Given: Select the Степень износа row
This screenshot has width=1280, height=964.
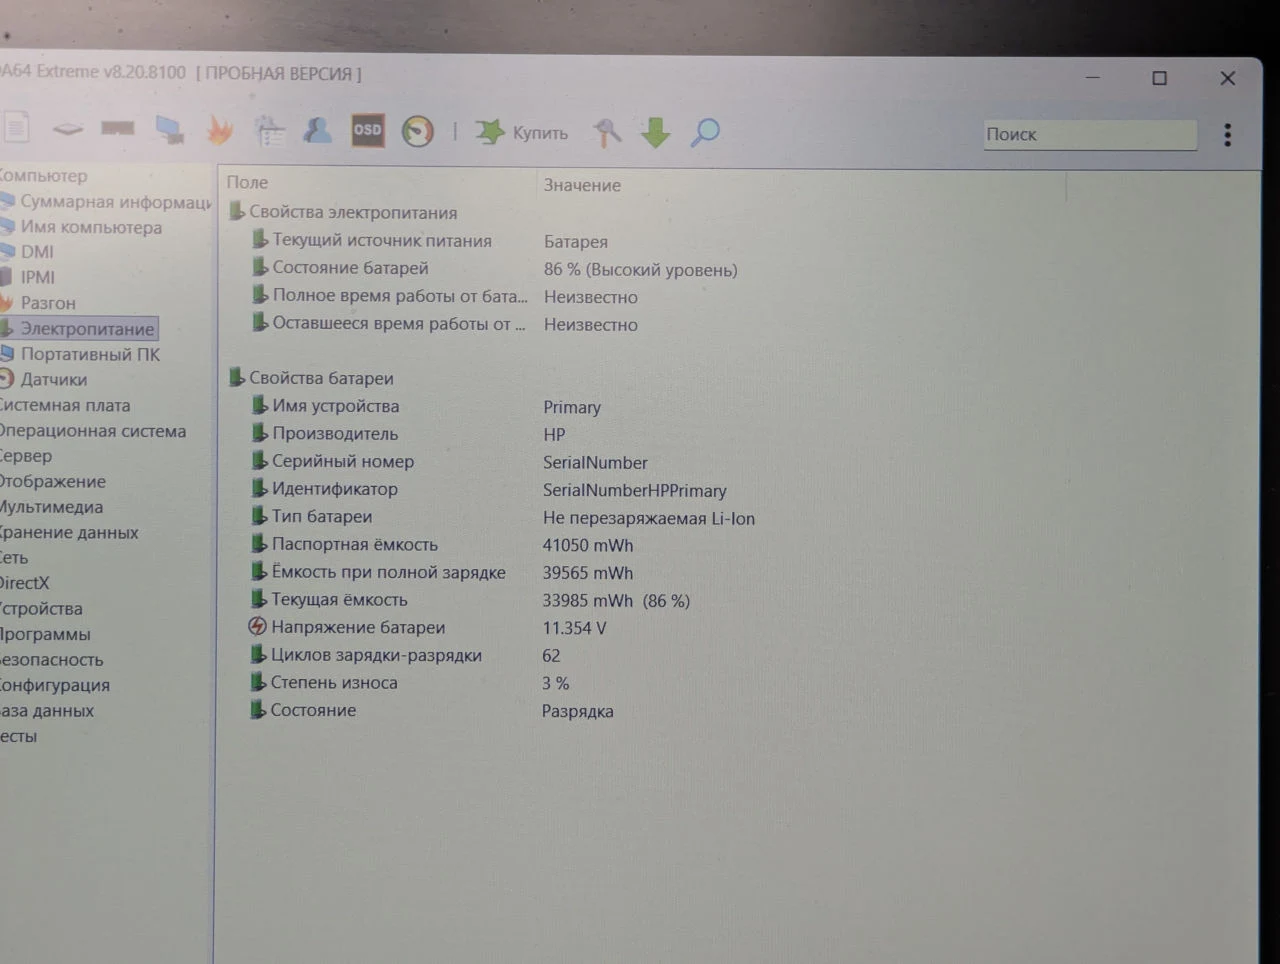Looking at the screenshot, I should [x=323, y=682].
